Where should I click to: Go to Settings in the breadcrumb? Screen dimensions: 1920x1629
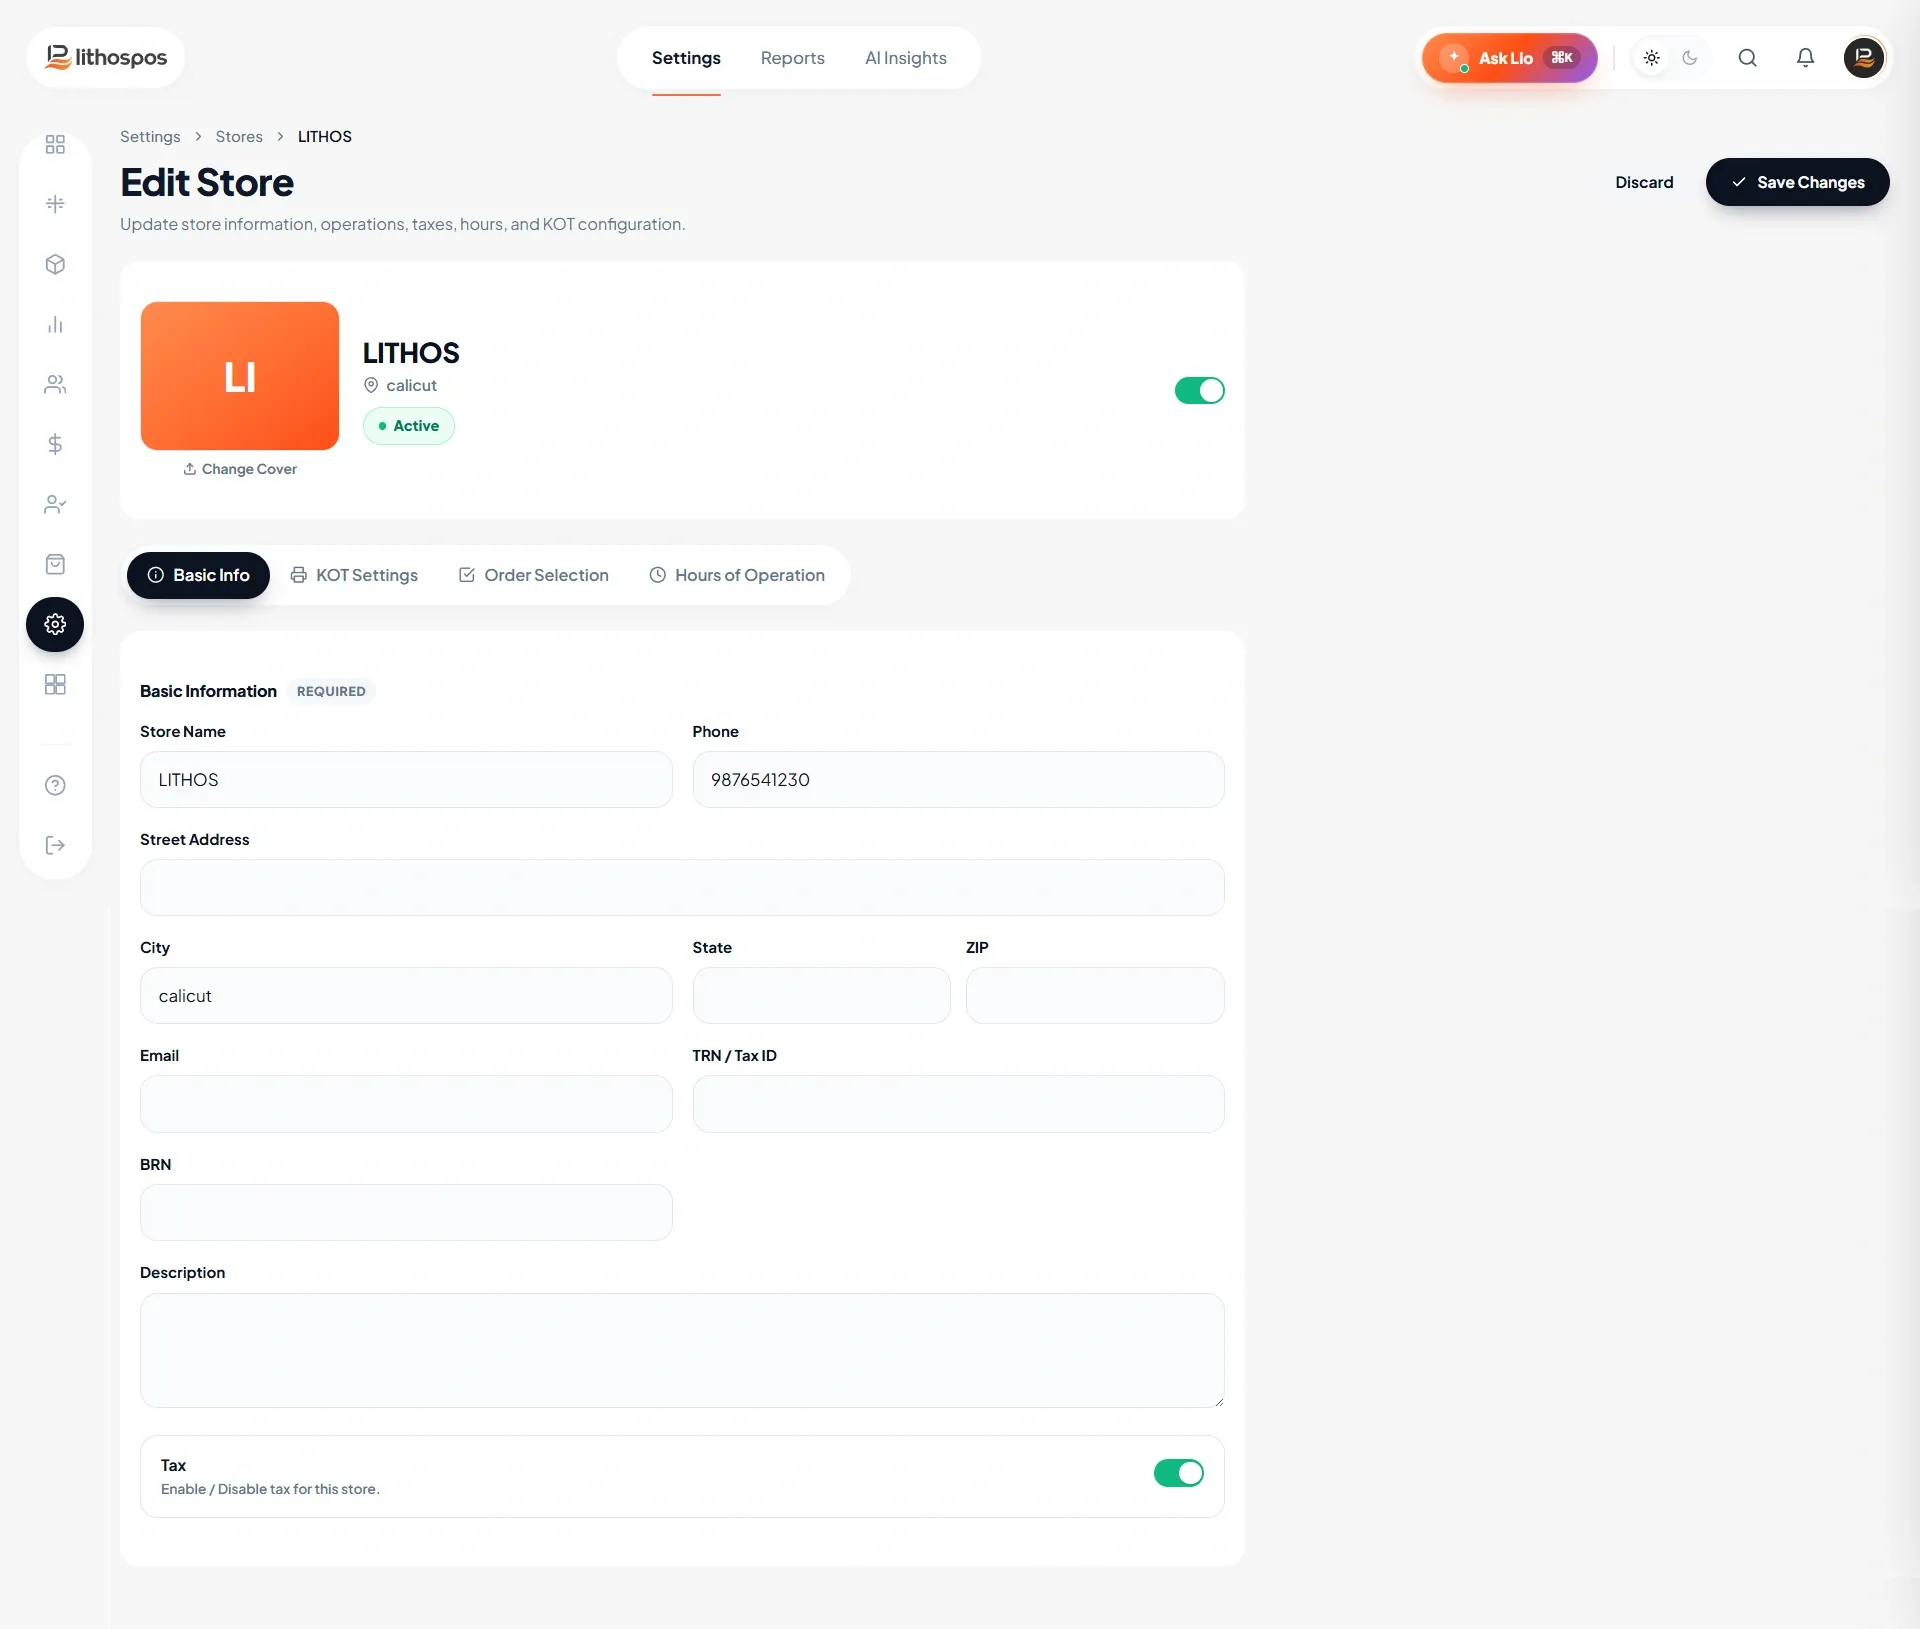tap(150, 136)
